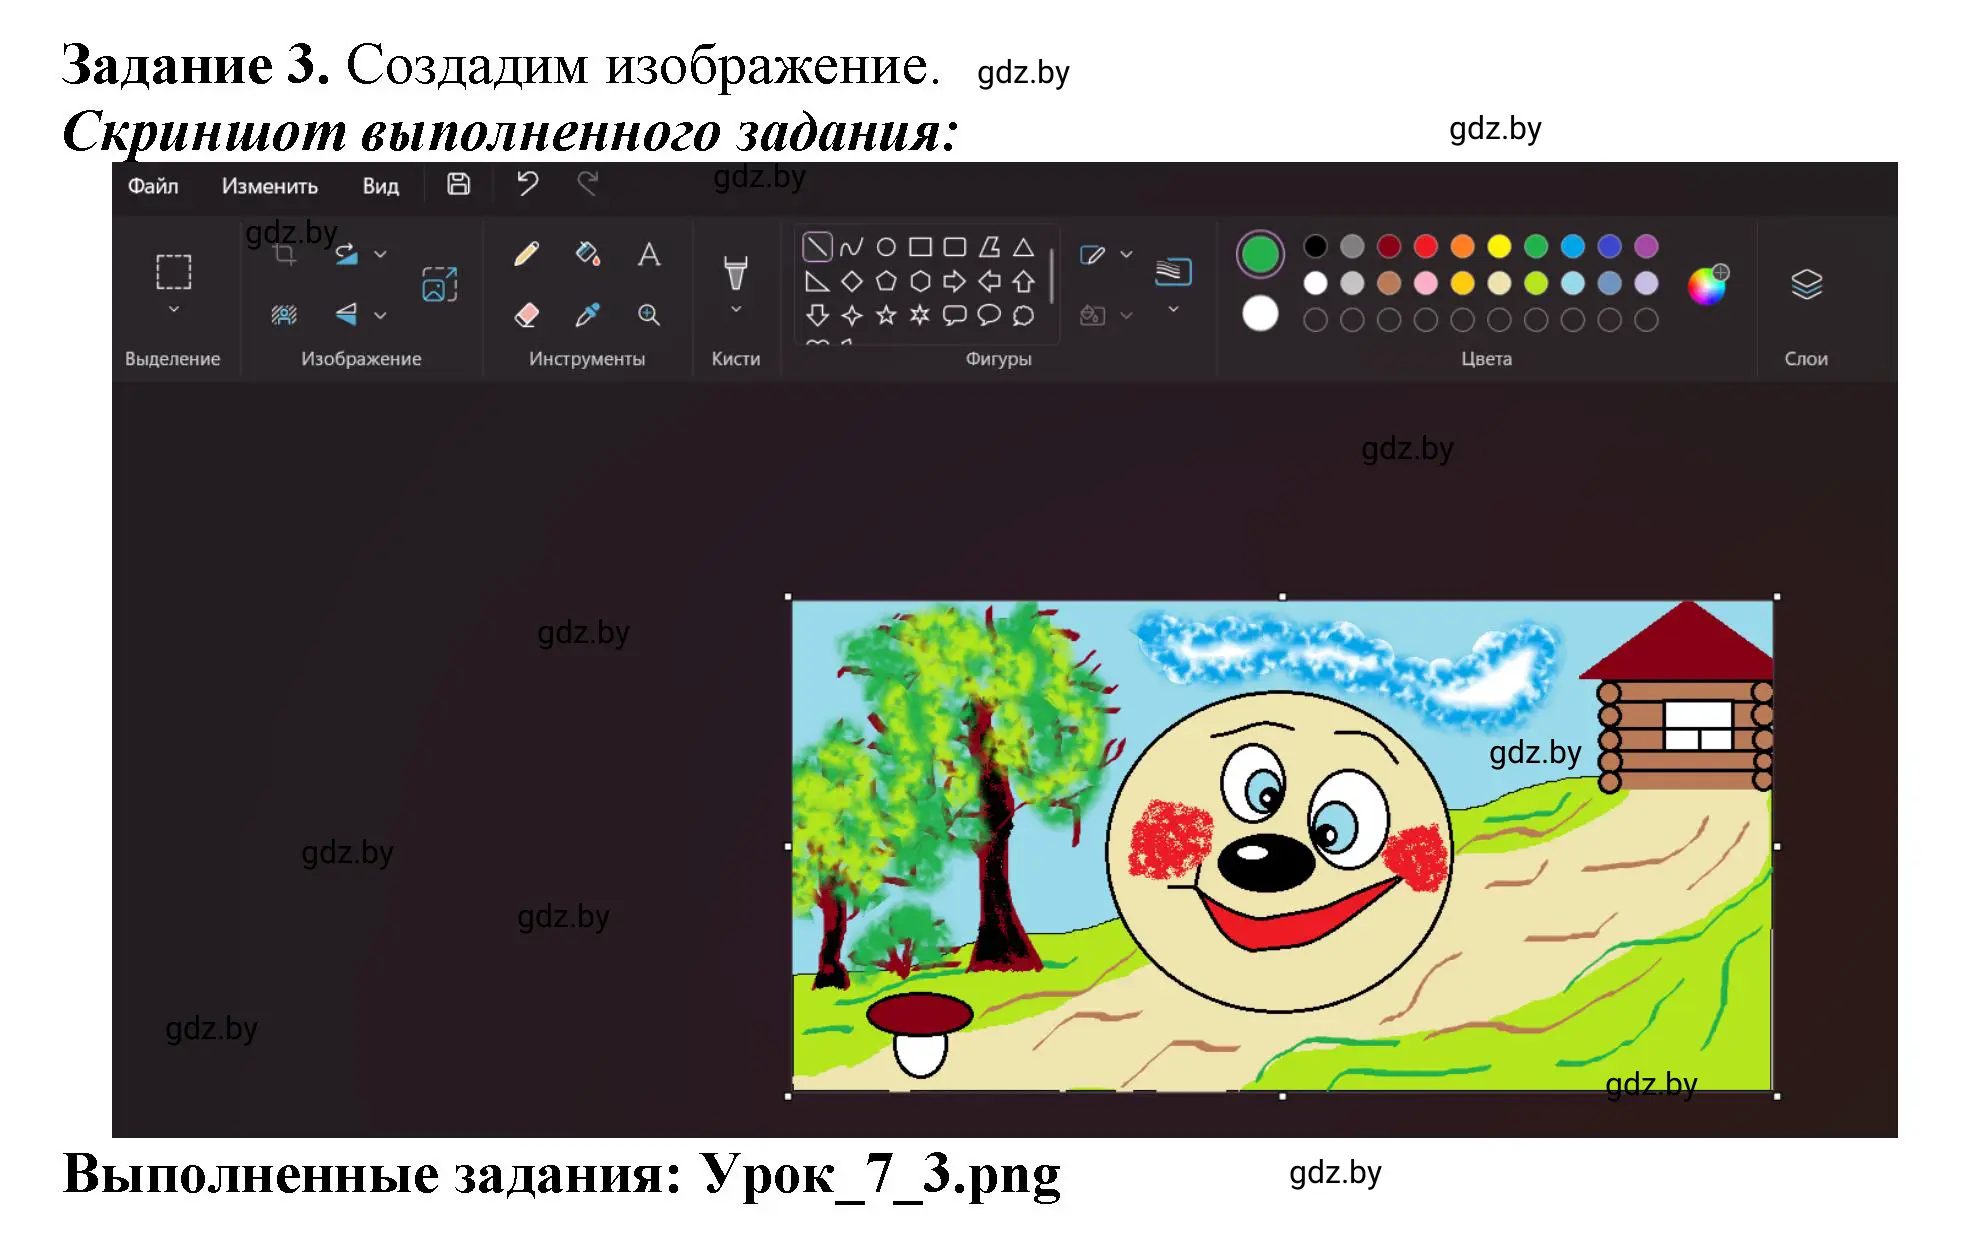Select the Triangle shape

(x=1023, y=247)
